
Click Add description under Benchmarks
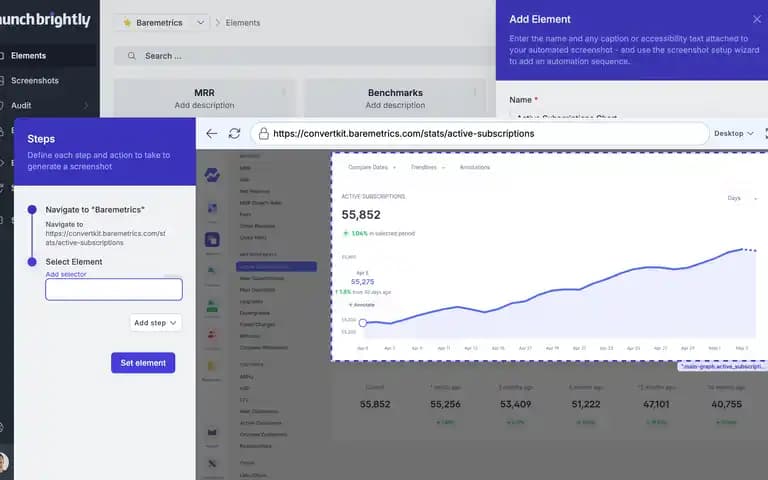click(x=395, y=105)
